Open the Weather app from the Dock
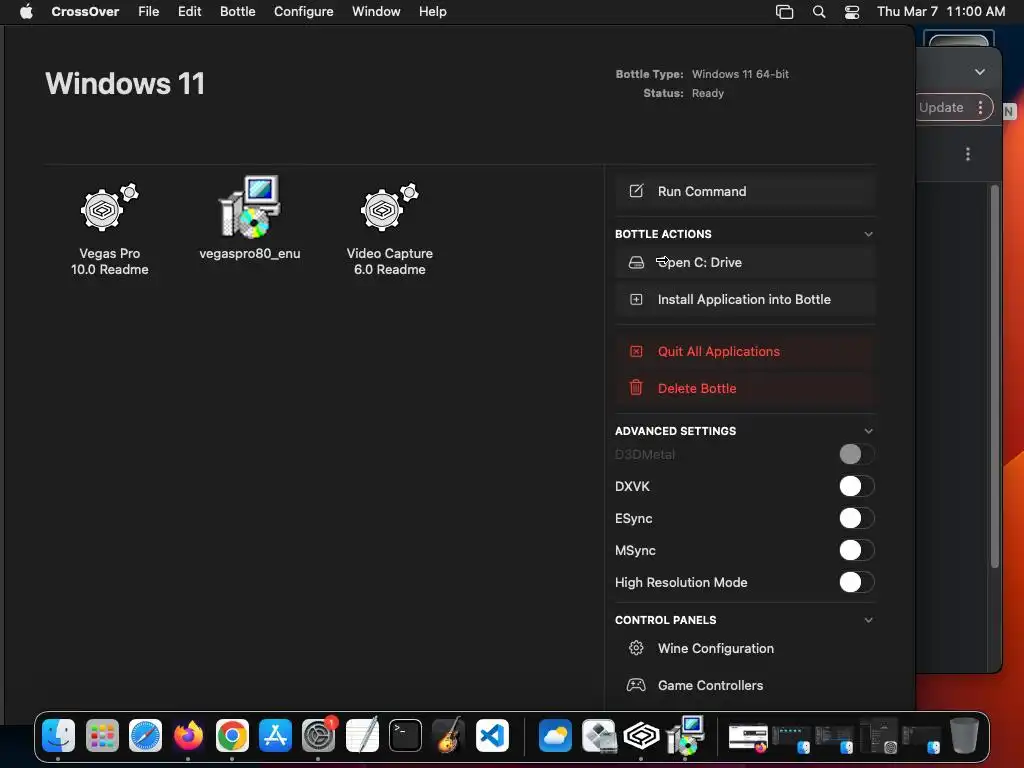 (x=555, y=735)
